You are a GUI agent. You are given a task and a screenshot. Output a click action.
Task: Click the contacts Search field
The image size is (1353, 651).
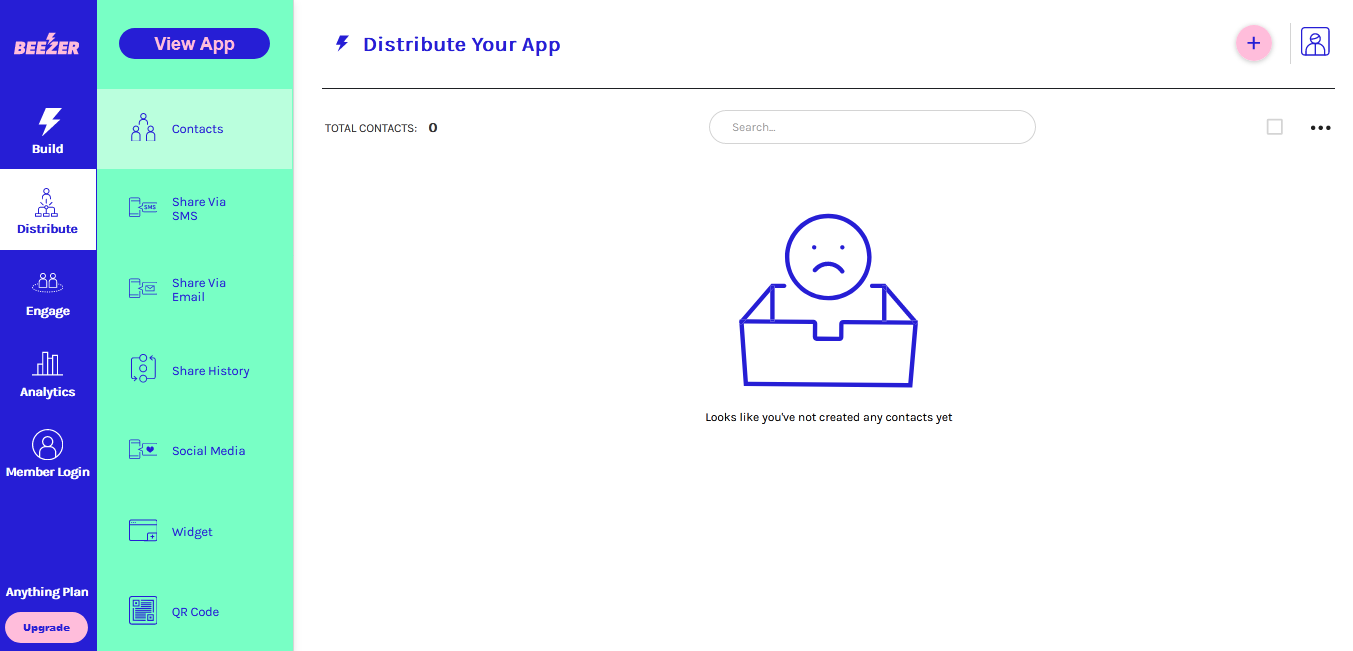point(871,127)
